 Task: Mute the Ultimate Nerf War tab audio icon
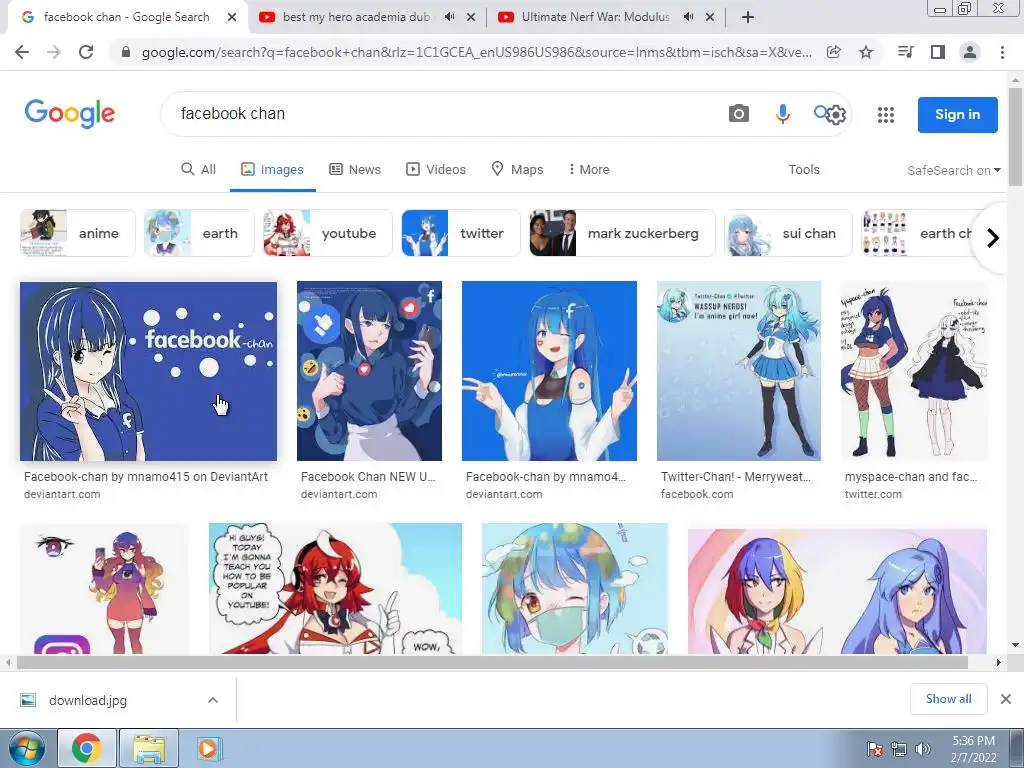point(688,17)
